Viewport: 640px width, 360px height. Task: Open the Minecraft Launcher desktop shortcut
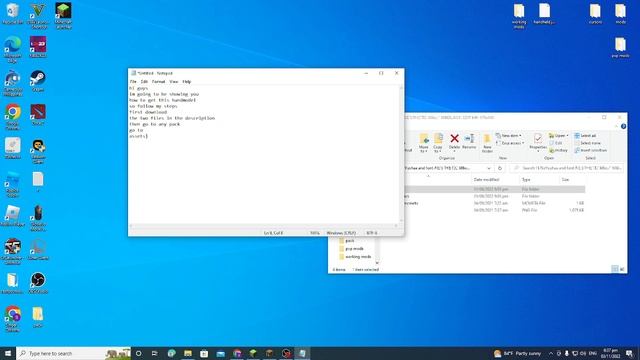point(63,16)
